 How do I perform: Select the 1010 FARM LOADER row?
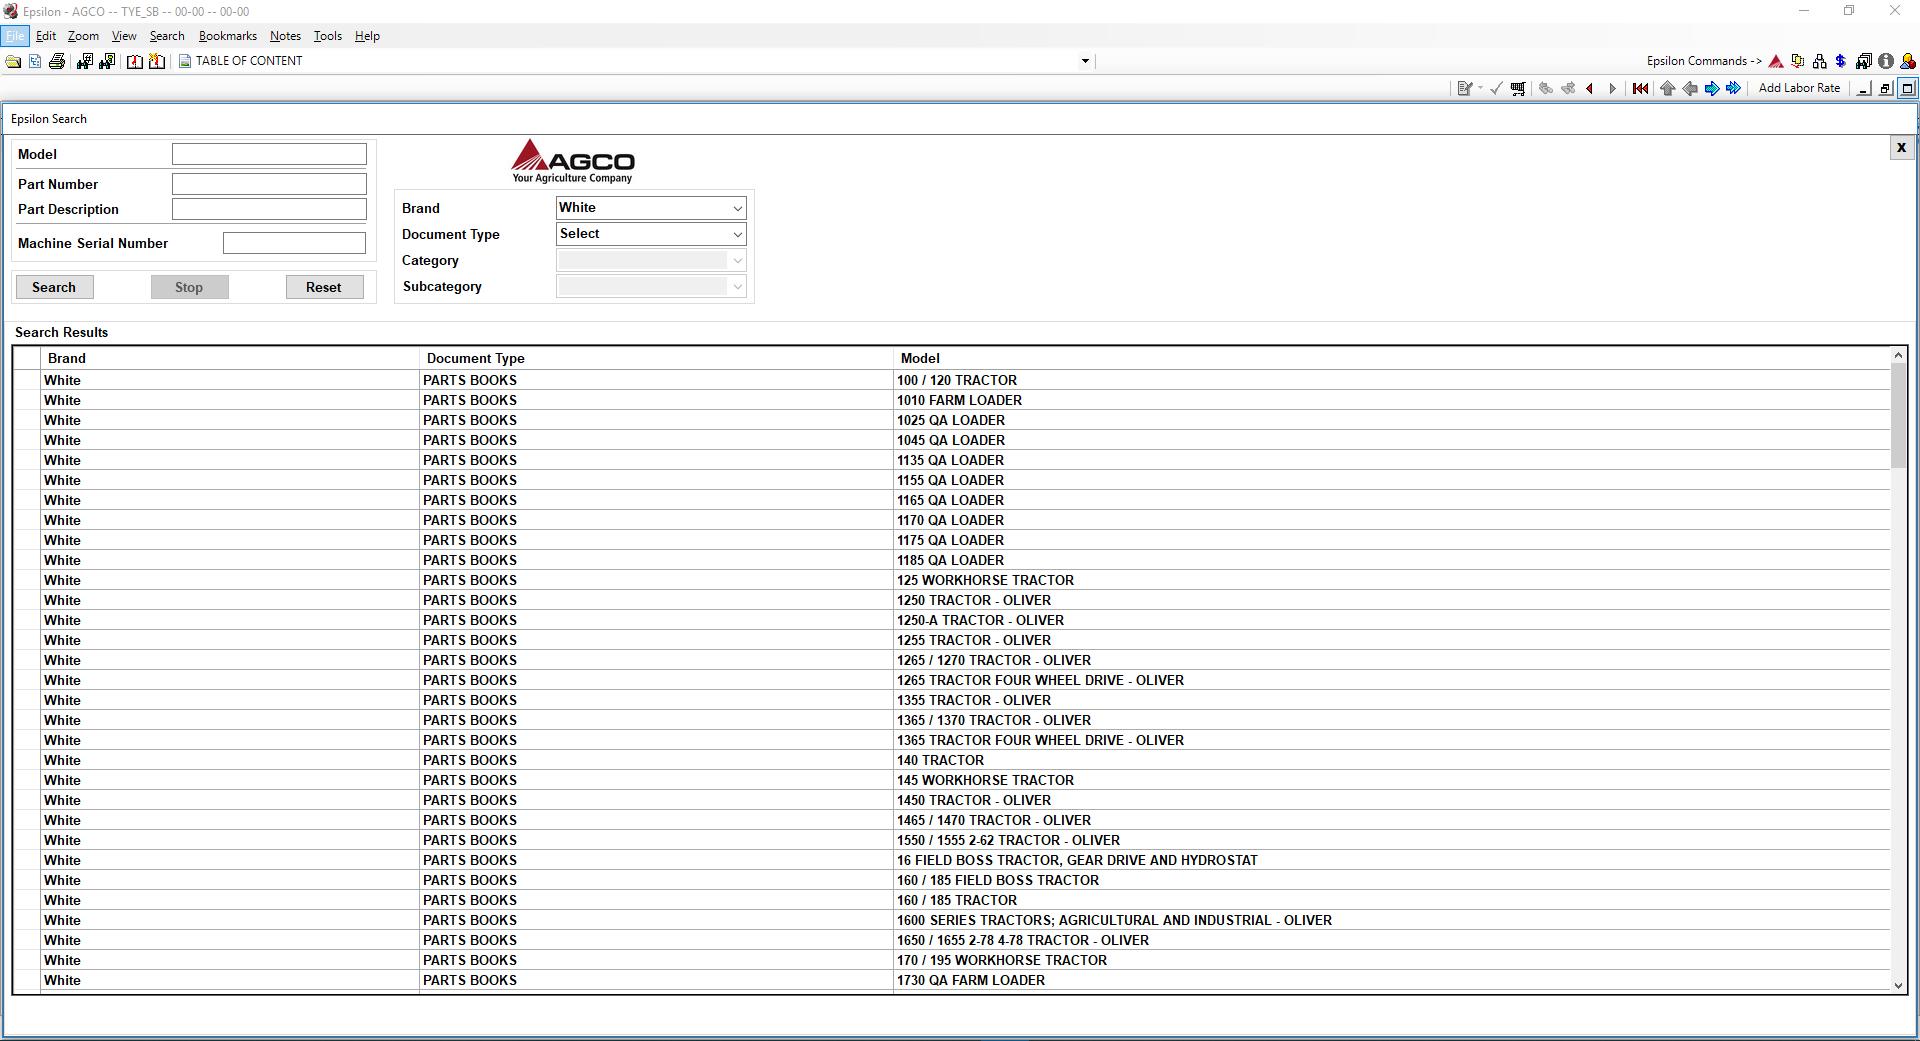pyautogui.click(x=951, y=400)
